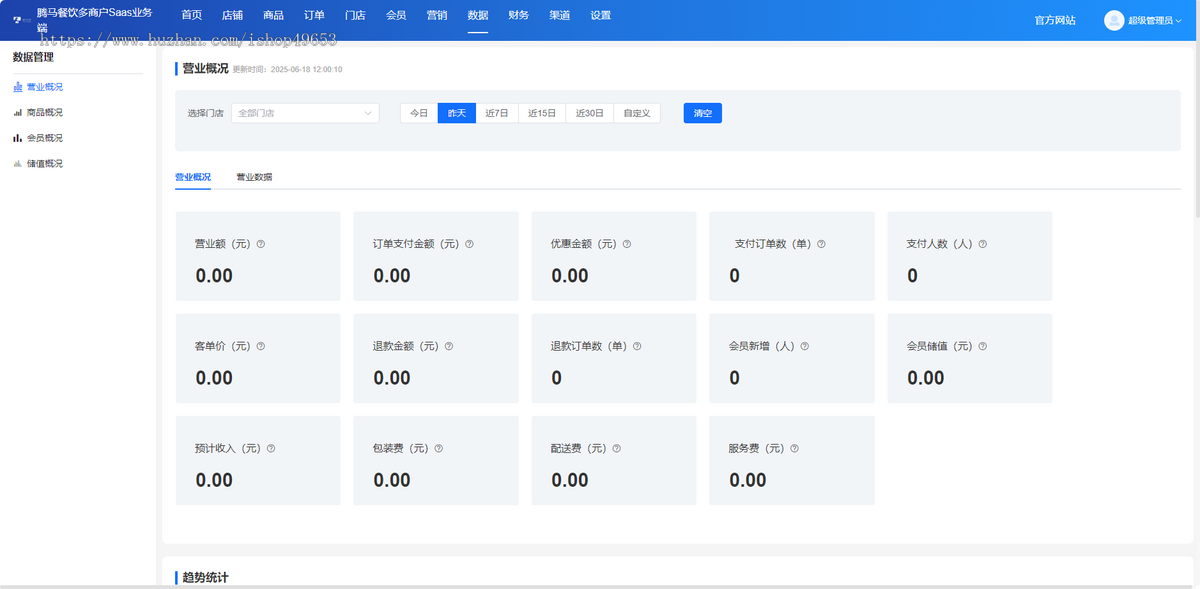View the 会员储值 statistic card value
The image size is (1200, 589).
924,378
